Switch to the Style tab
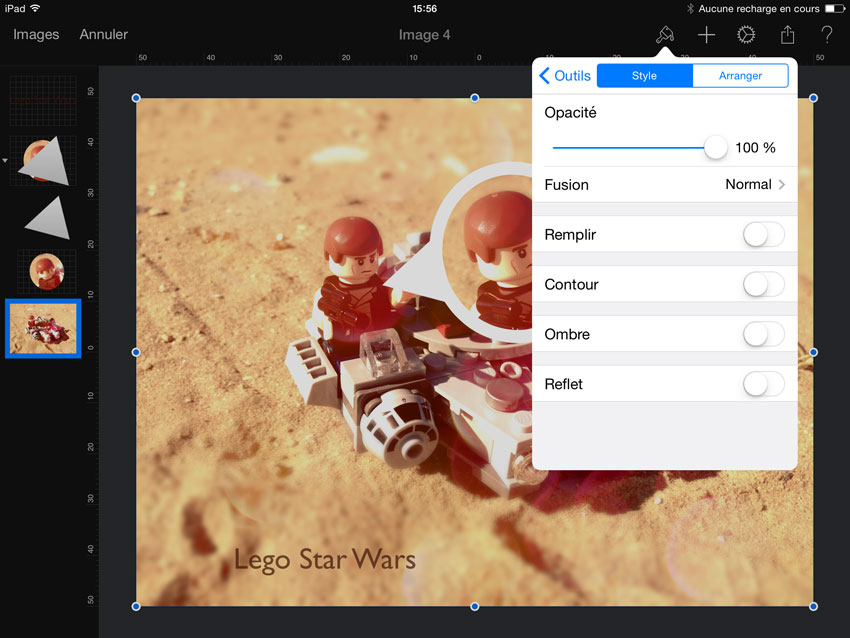Image resolution: width=850 pixels, height=638 pixels. coord(645,75)
